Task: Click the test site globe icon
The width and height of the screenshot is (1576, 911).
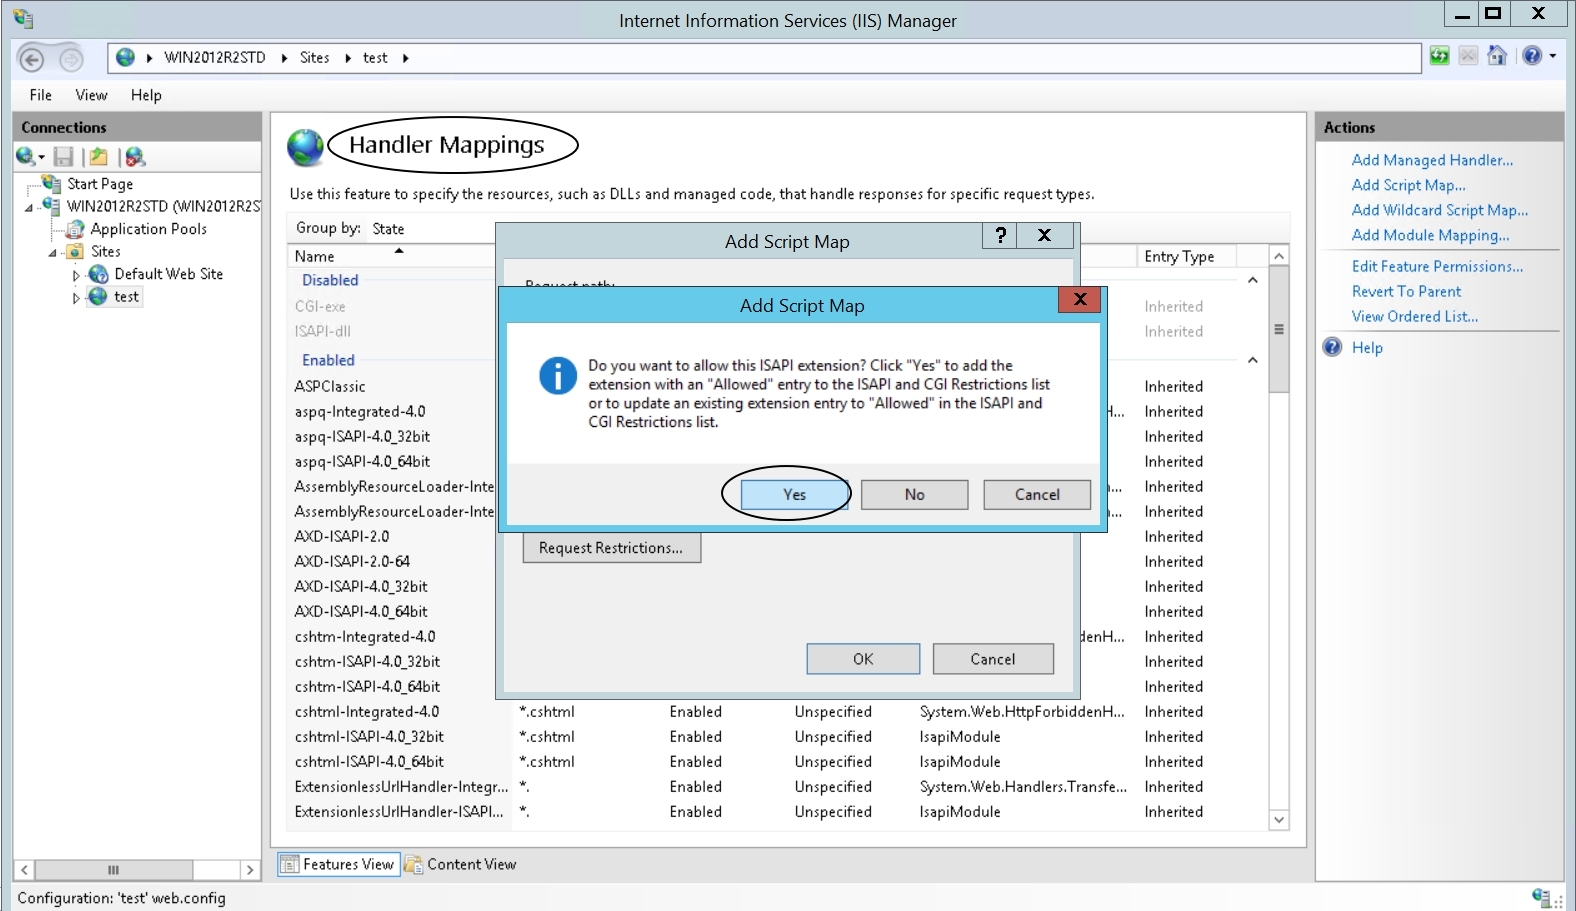Action: pyautogui.click(x=98, y=296)
